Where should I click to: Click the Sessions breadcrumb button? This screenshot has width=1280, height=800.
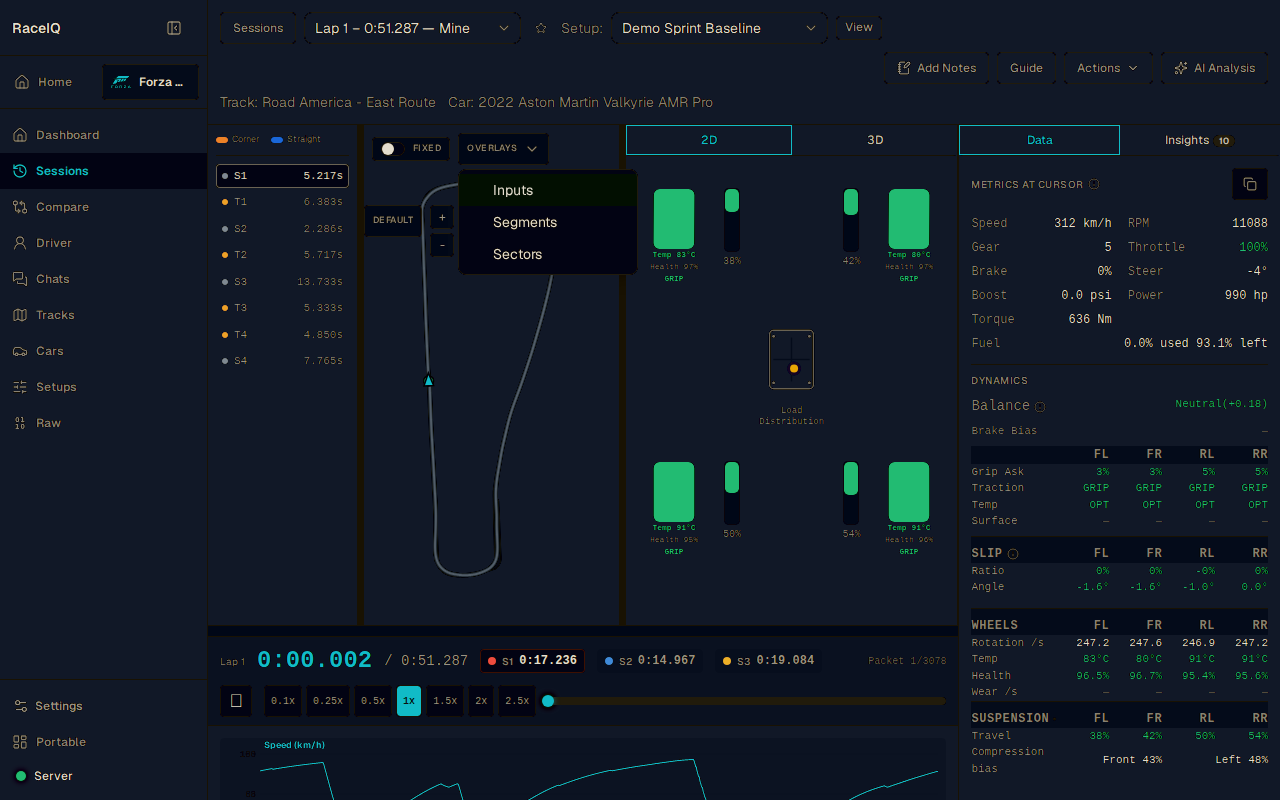[258, 28]
